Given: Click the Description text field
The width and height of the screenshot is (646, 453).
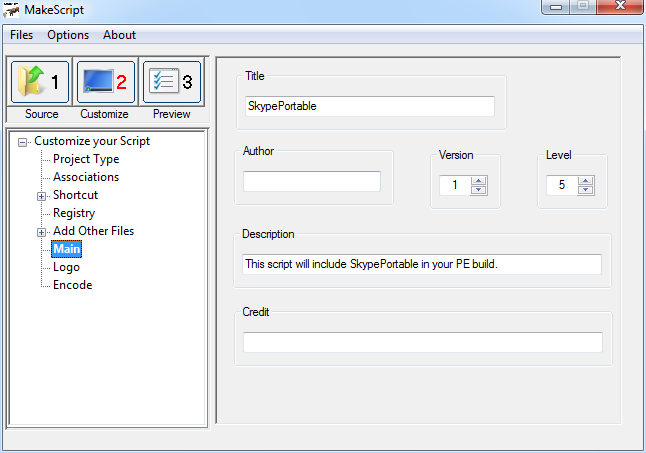Looking at the screenshot, I should tap(422, 264).
